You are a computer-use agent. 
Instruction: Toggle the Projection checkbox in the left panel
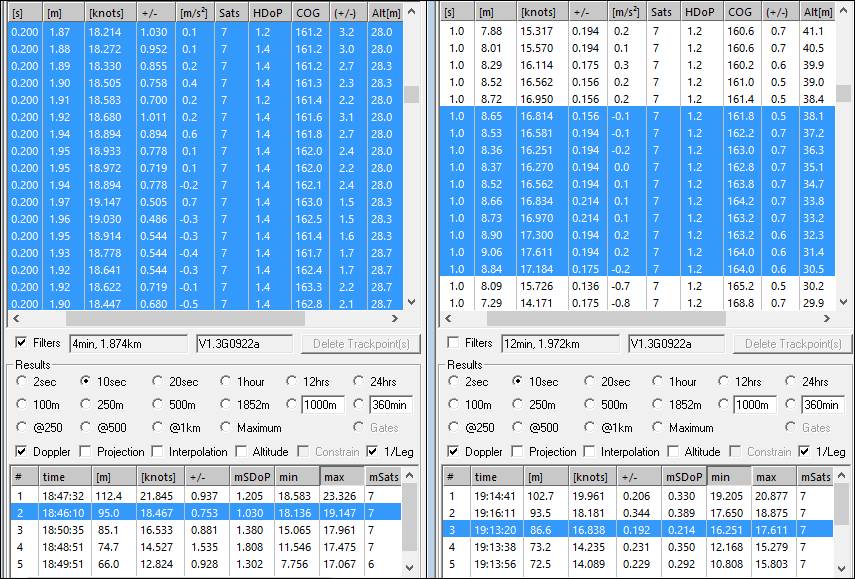pos(86,452)
